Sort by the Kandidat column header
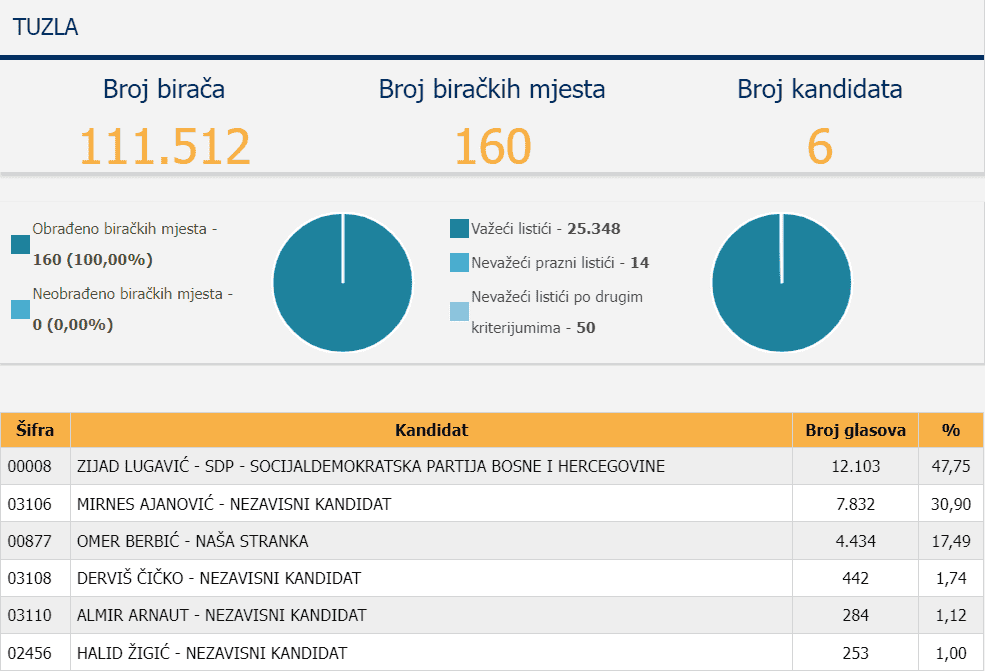This screenshot has width=985, height=671. 431,430
